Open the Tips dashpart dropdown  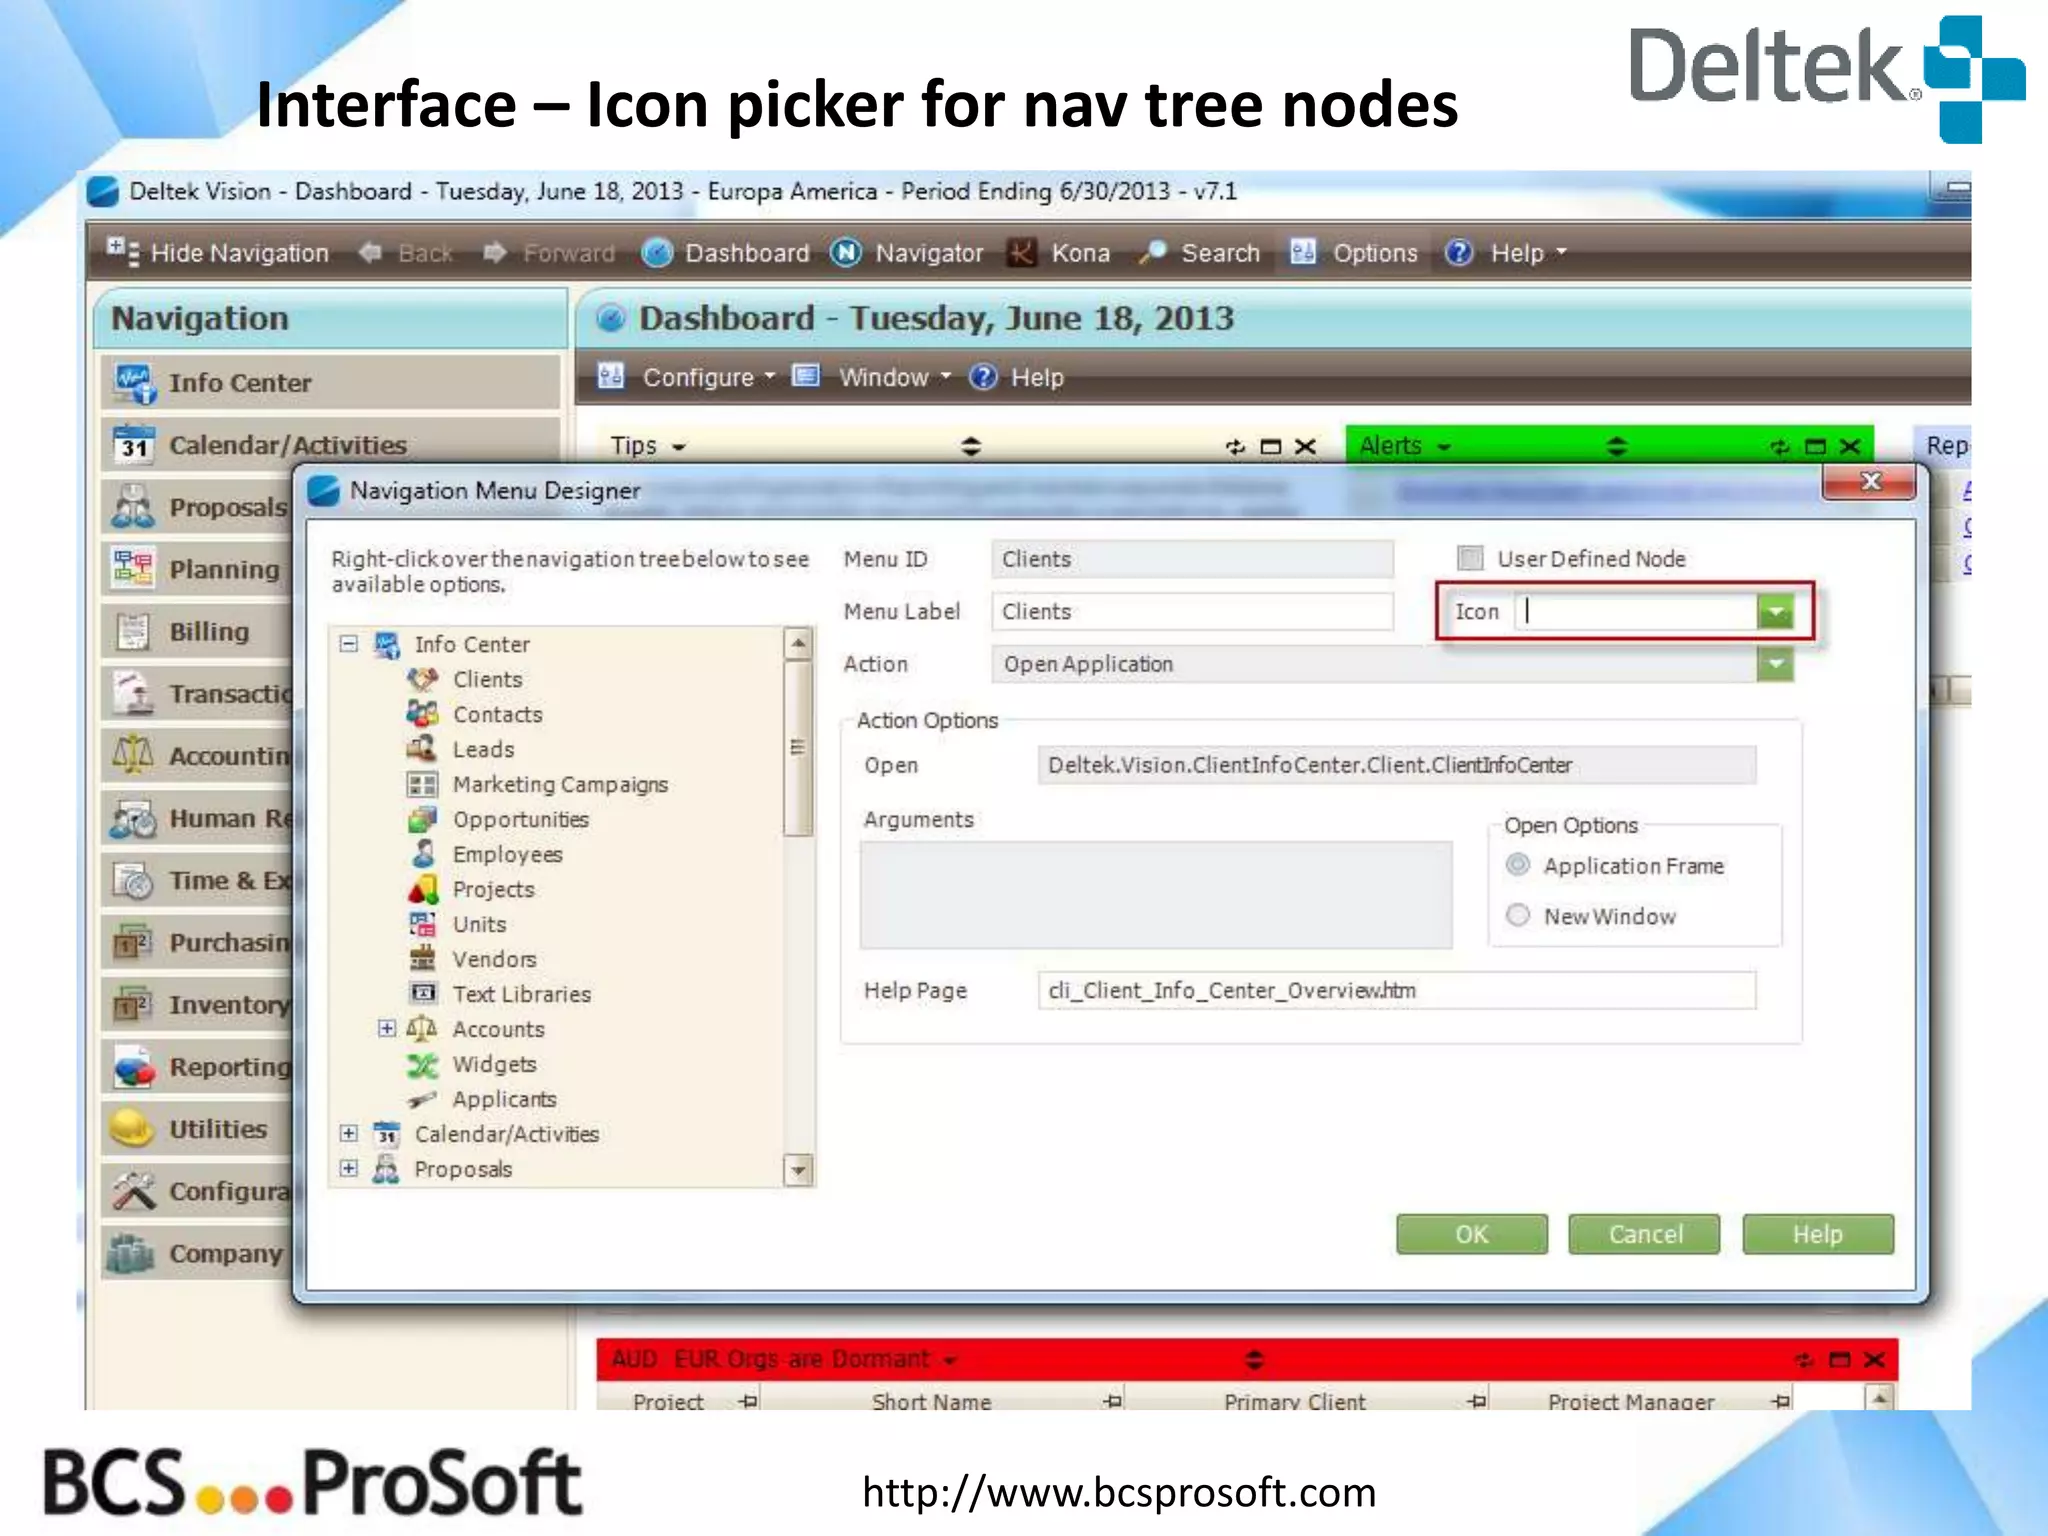coord(679,447)
